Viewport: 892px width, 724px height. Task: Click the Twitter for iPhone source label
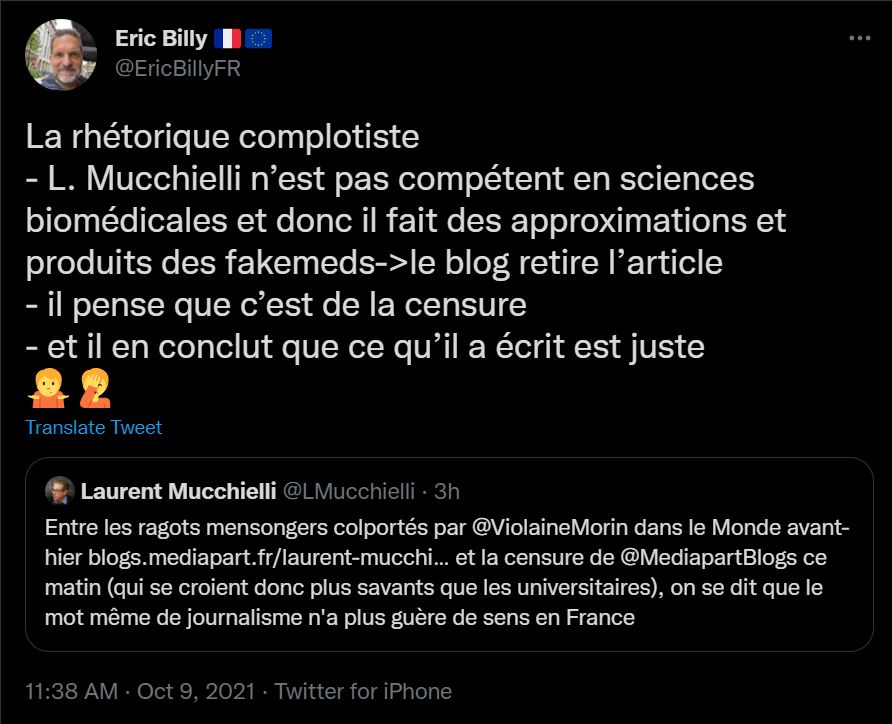[x=363, y=691]
